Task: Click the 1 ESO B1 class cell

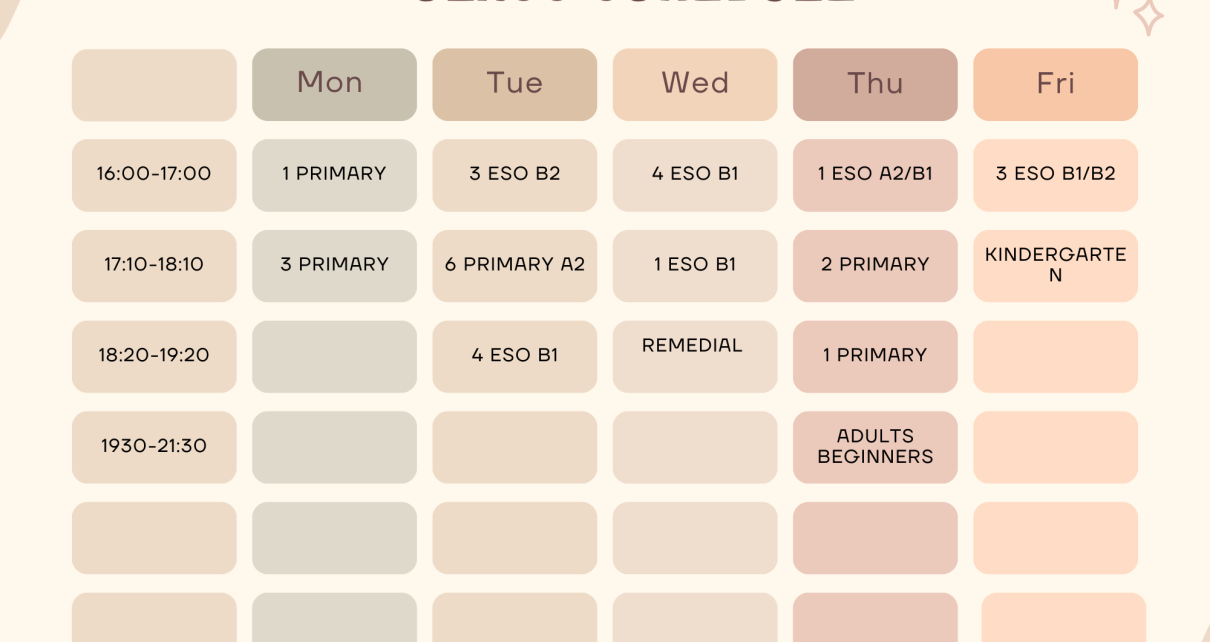Action: [x=695, y=265]
